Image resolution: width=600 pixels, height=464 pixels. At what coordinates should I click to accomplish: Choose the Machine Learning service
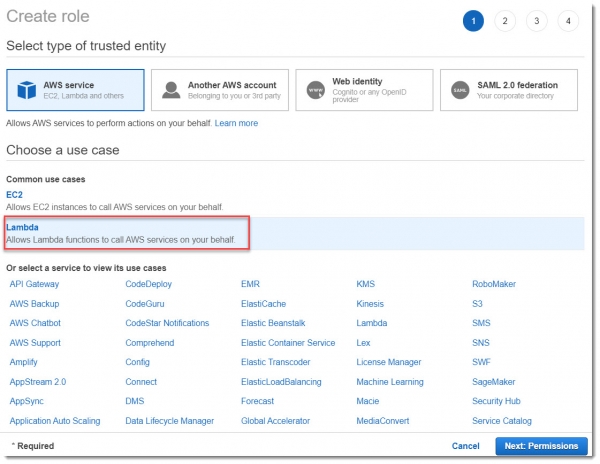pyautogui.click(x=390, y=382)
